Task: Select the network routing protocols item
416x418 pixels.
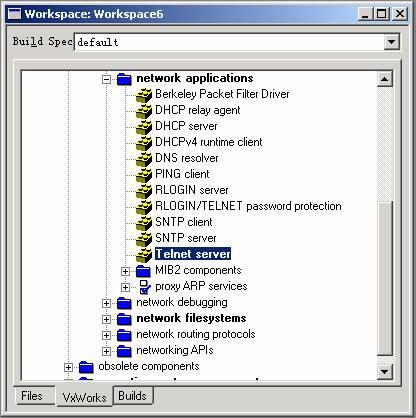Action: pyautogui.click(x=196, y=334)
